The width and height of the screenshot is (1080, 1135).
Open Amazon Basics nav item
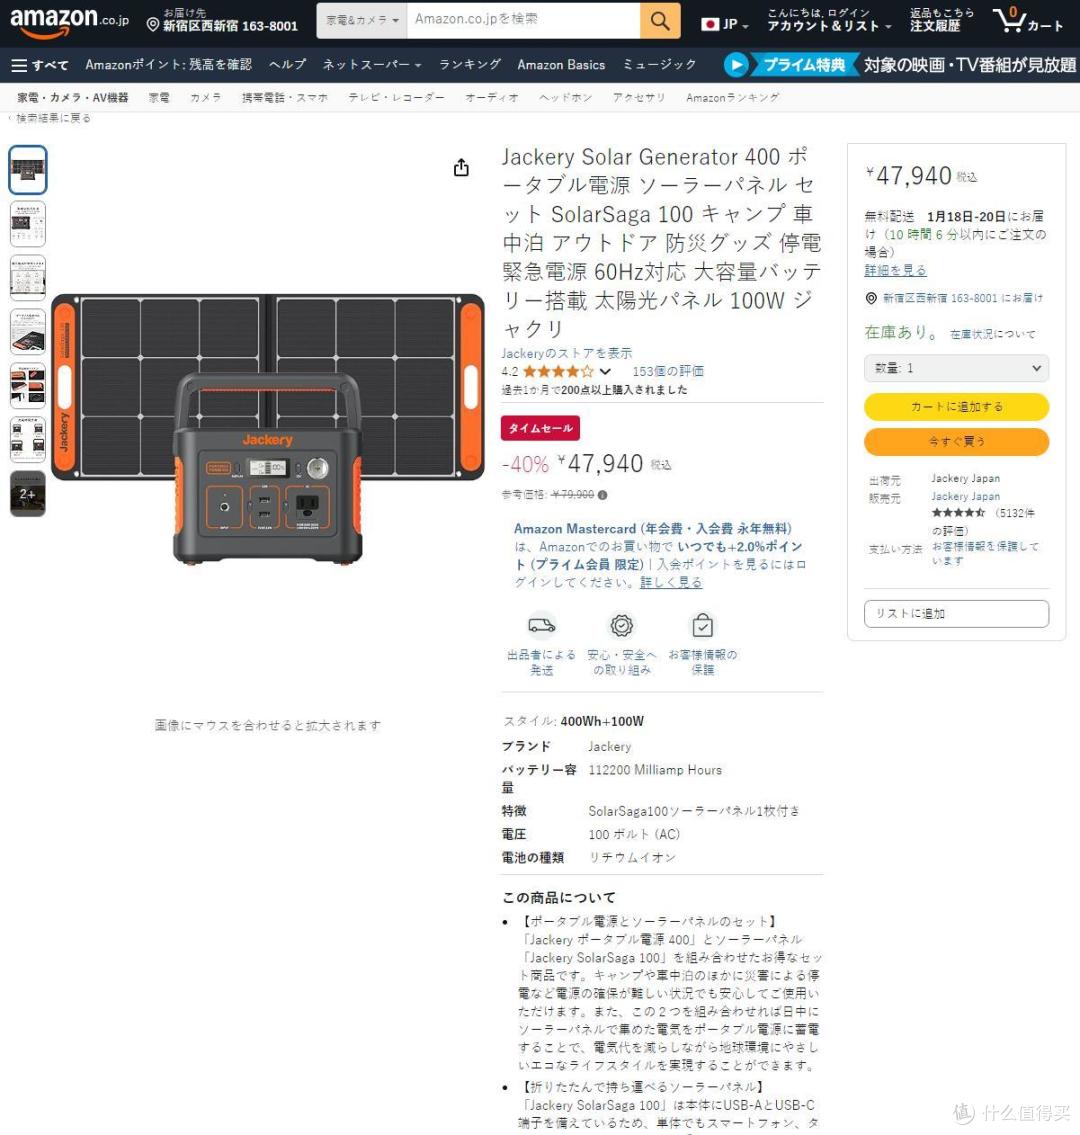coord(561,65)
